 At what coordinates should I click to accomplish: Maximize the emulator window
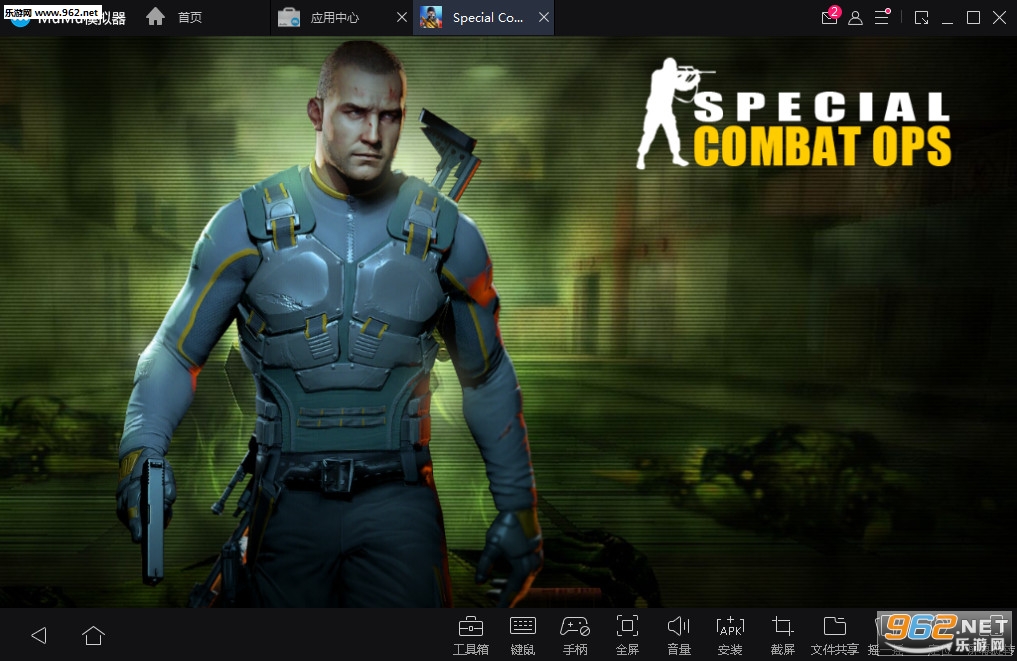973,18
